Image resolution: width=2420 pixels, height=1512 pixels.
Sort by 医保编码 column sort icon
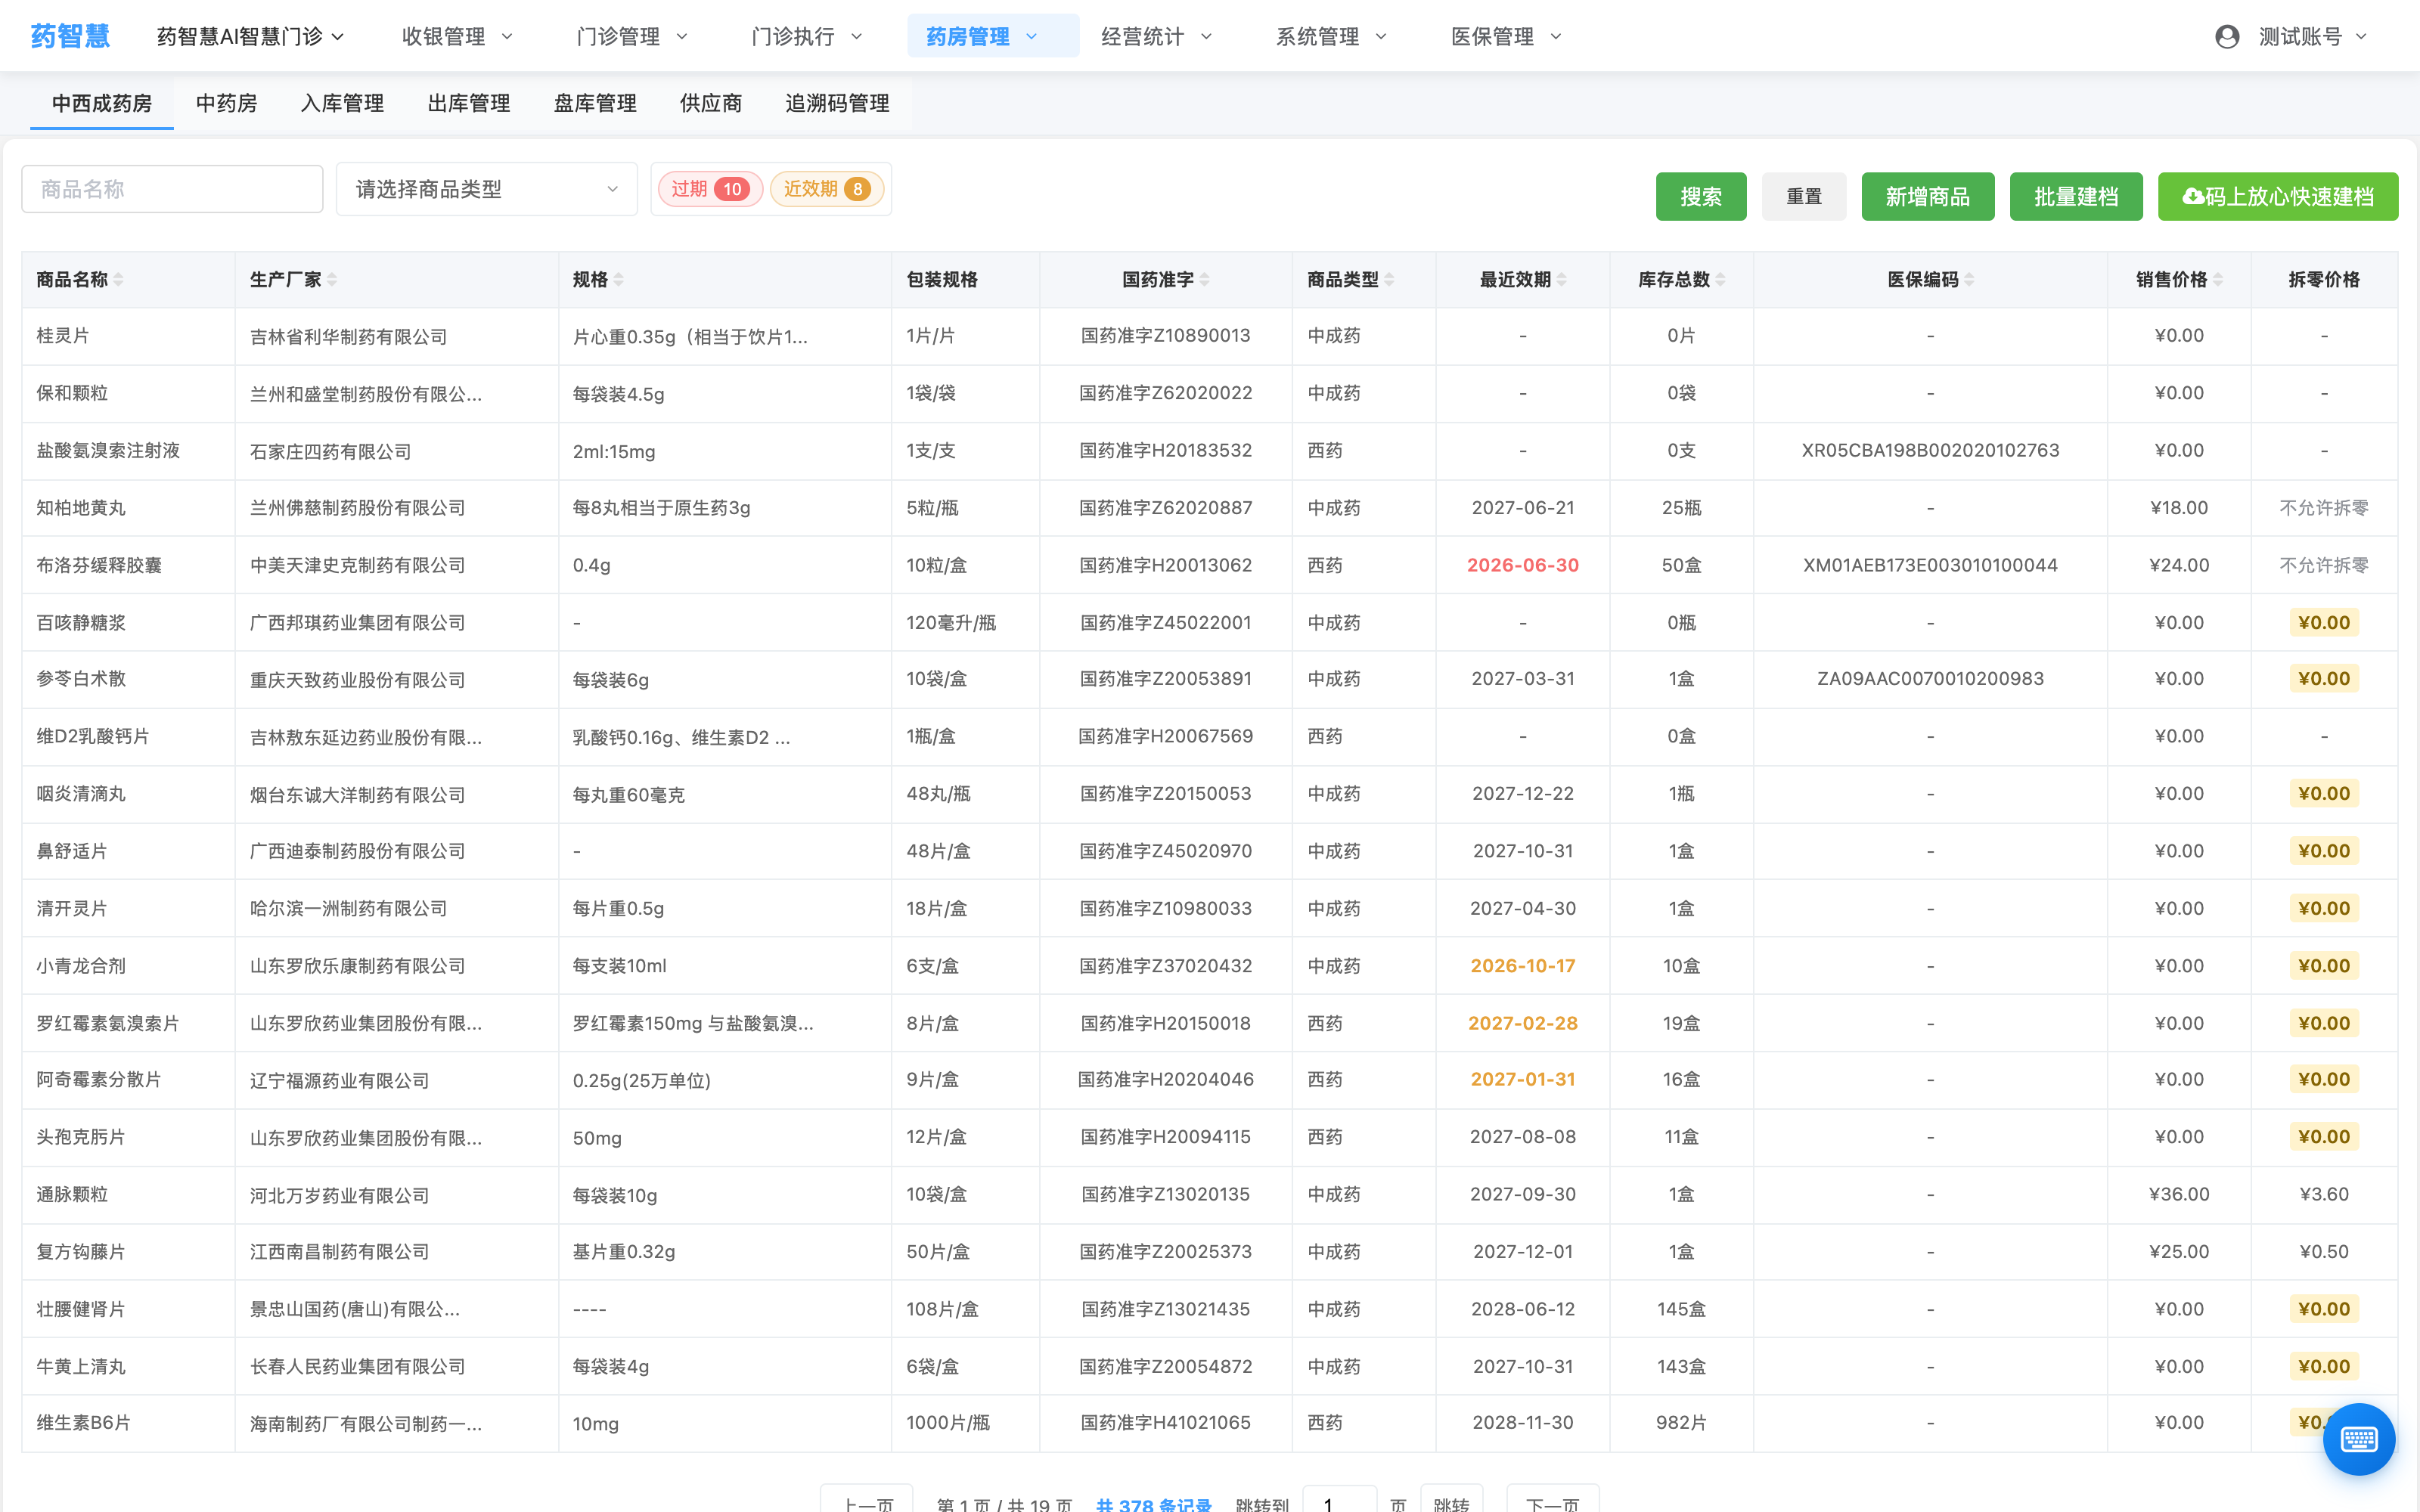tap(1969, 280)
